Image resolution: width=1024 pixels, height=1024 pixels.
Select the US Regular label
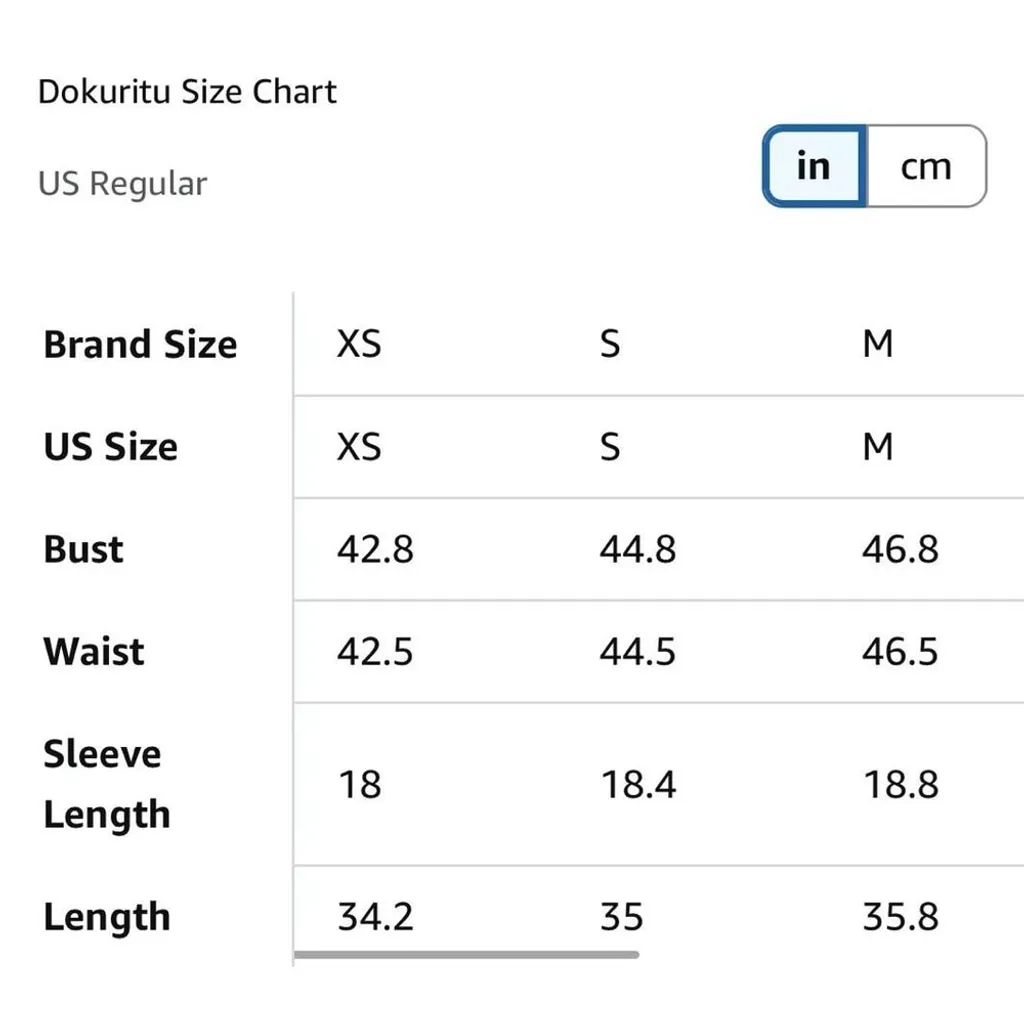point(122,184)
